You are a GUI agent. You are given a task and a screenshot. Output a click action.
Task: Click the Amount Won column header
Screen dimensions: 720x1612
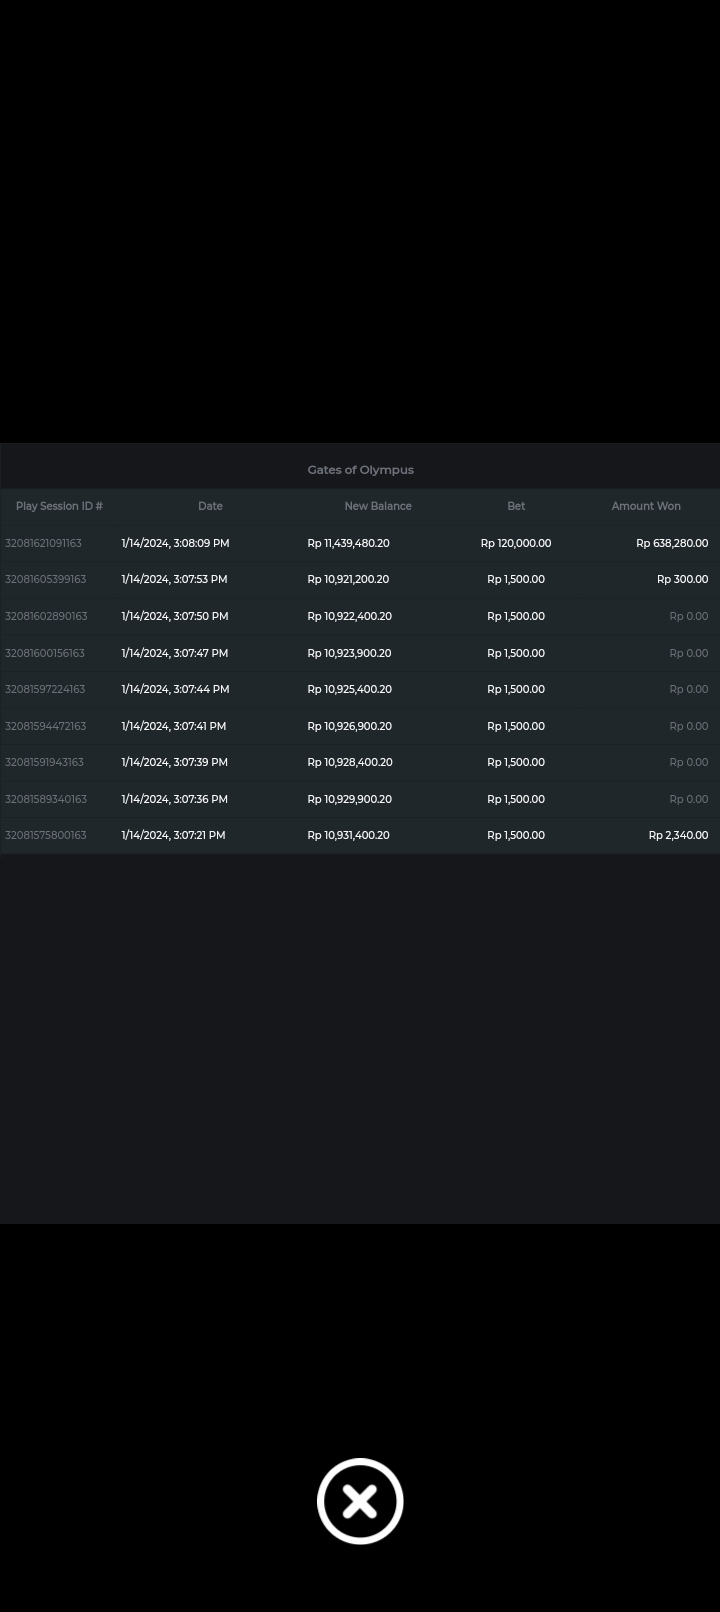tap(646, 506)
